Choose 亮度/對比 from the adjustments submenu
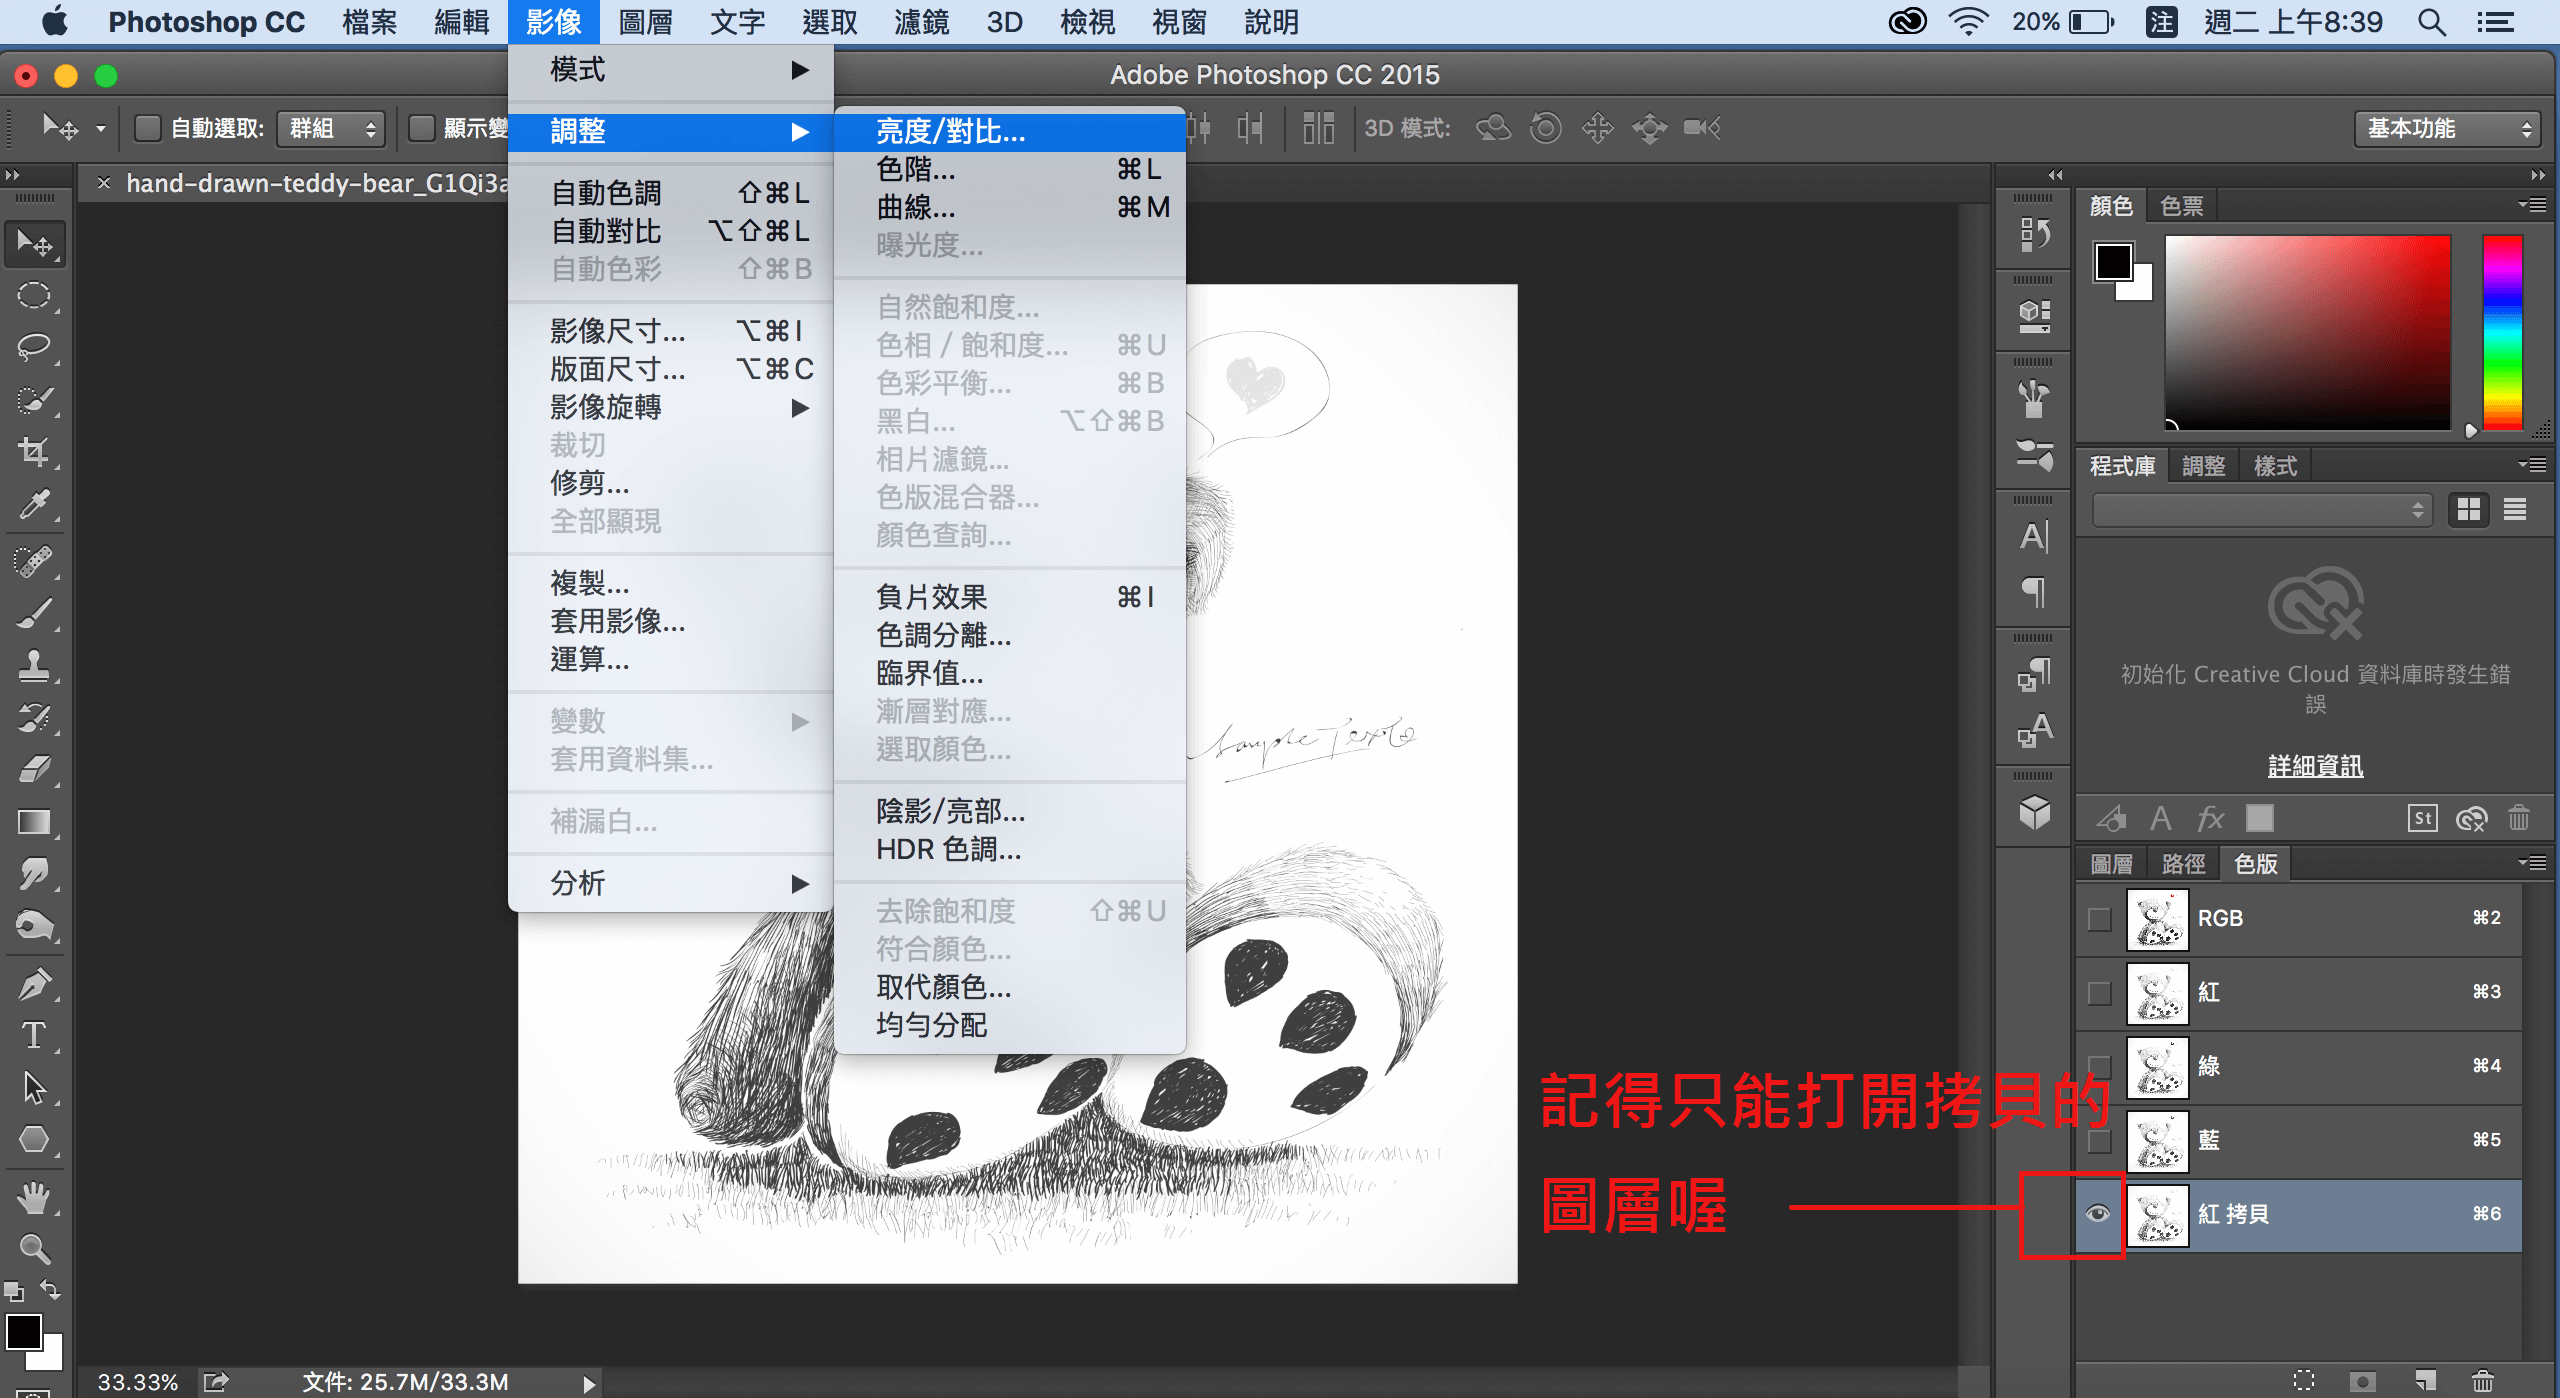This screenshot has height=1398, width=2560. (x=950, y=131)
